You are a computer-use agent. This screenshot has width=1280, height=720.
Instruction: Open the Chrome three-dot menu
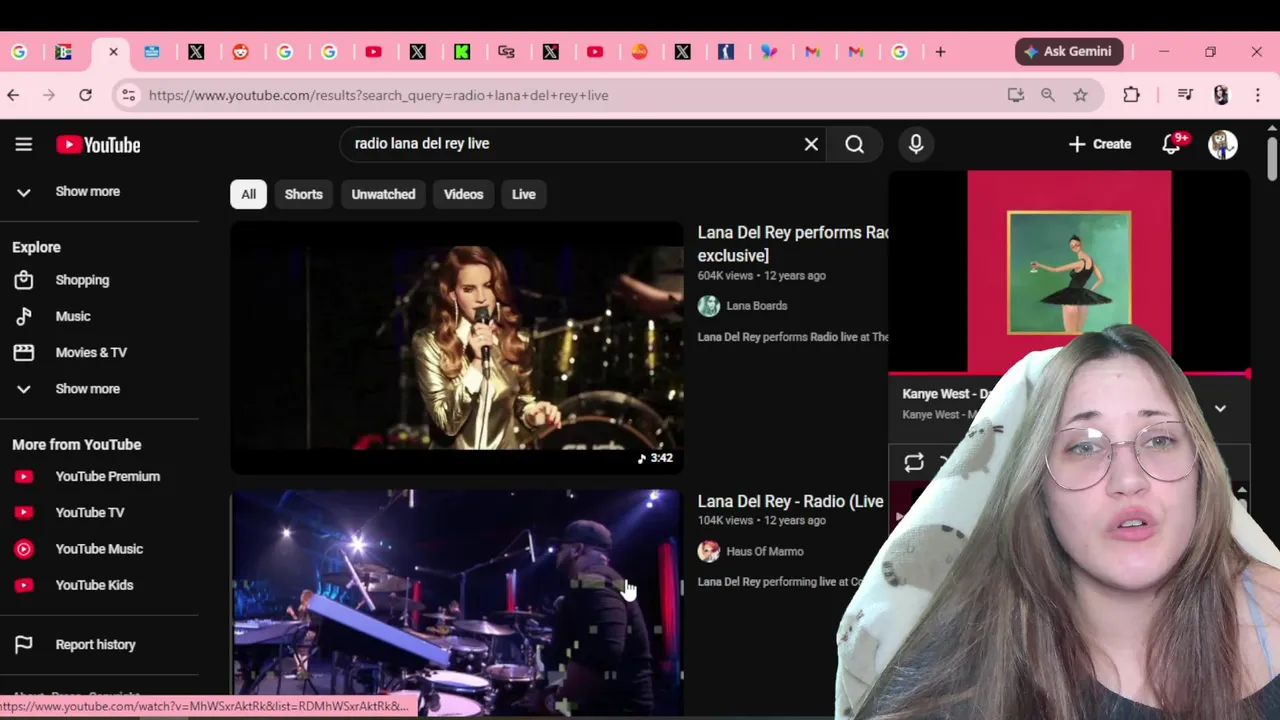click(1258, 95)
